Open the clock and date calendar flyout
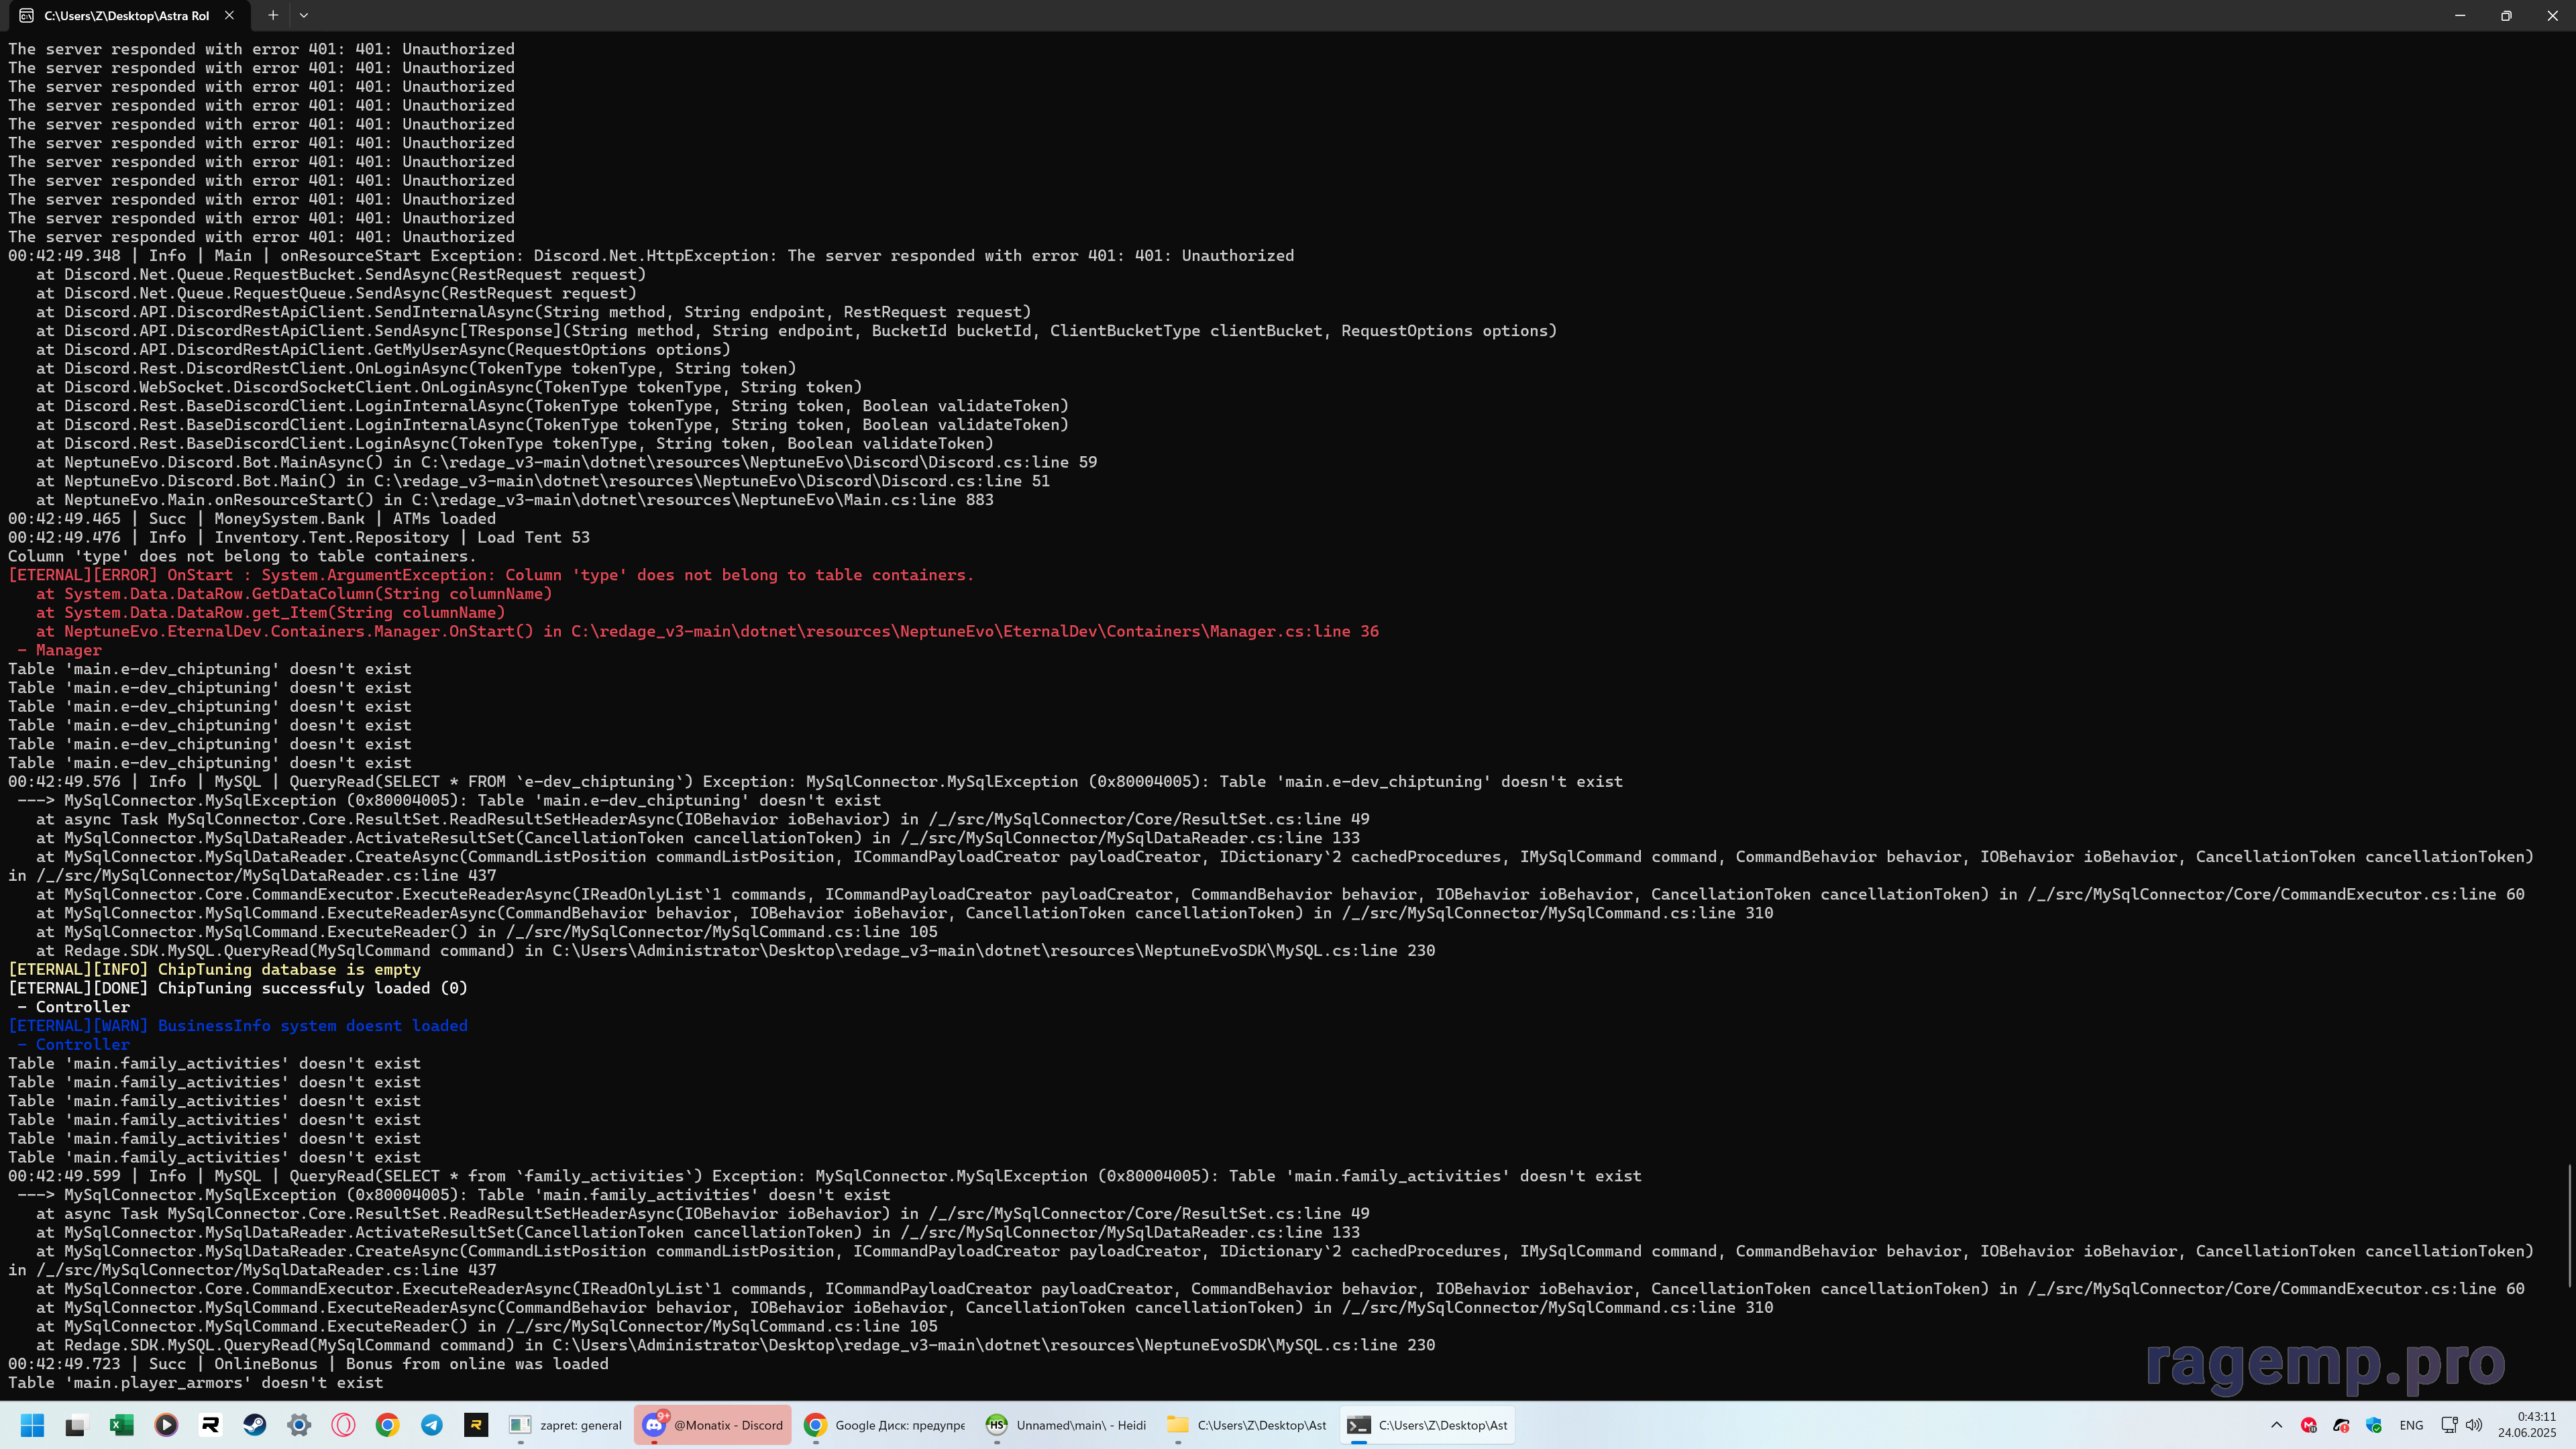The width and height of the screenshot is (2576, 1449). point(2526,1425)
